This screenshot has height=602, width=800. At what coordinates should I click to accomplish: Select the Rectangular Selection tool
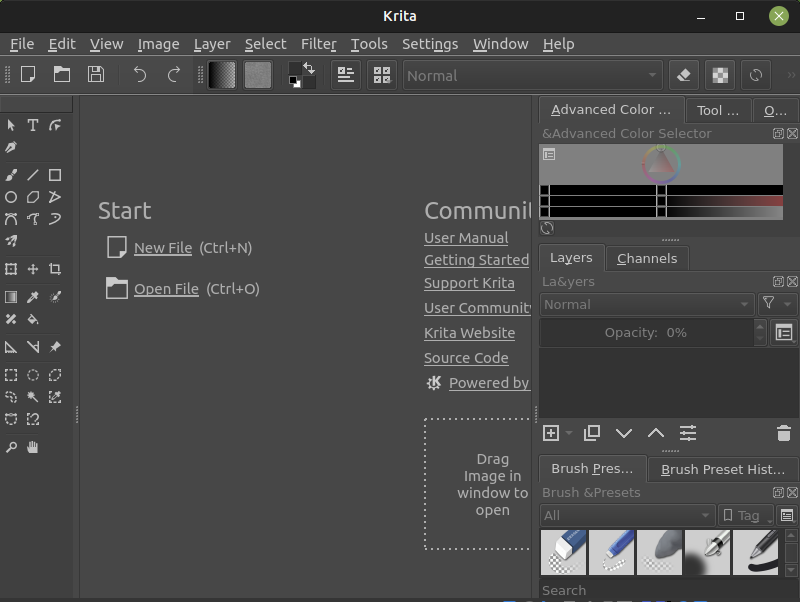(x=11, y=375)
